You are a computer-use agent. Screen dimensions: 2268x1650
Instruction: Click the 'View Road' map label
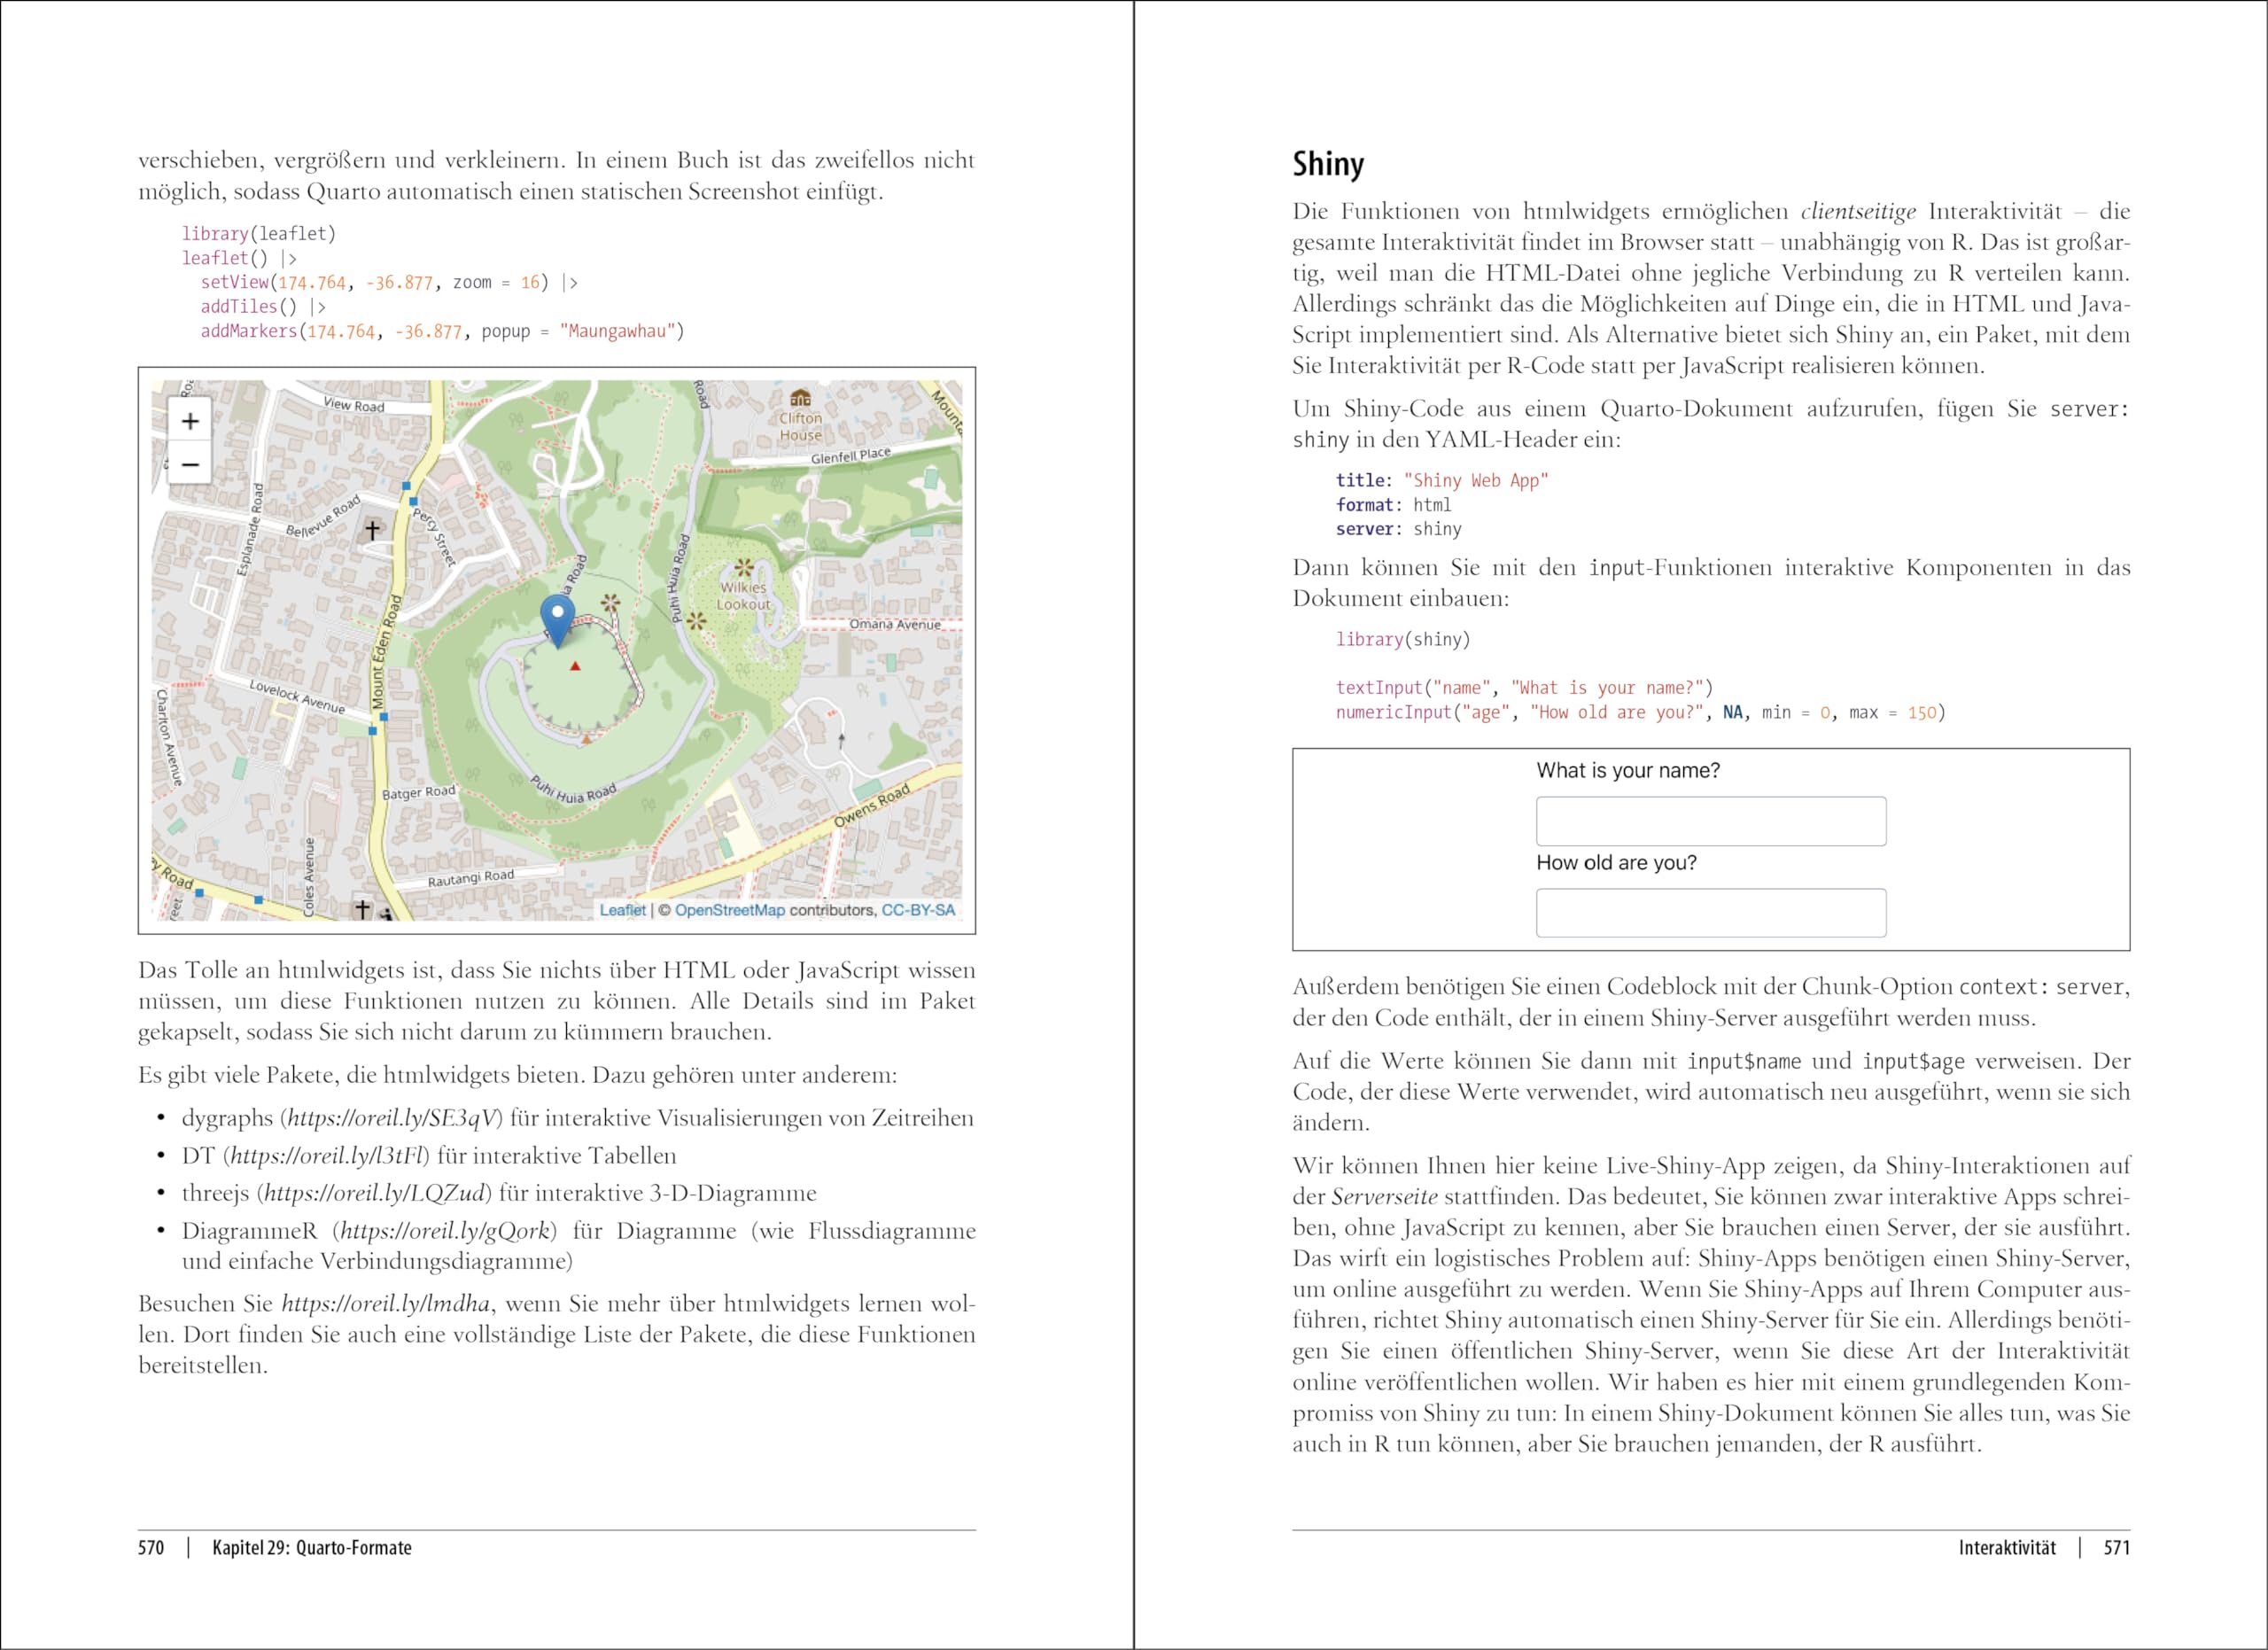point(354,405)
